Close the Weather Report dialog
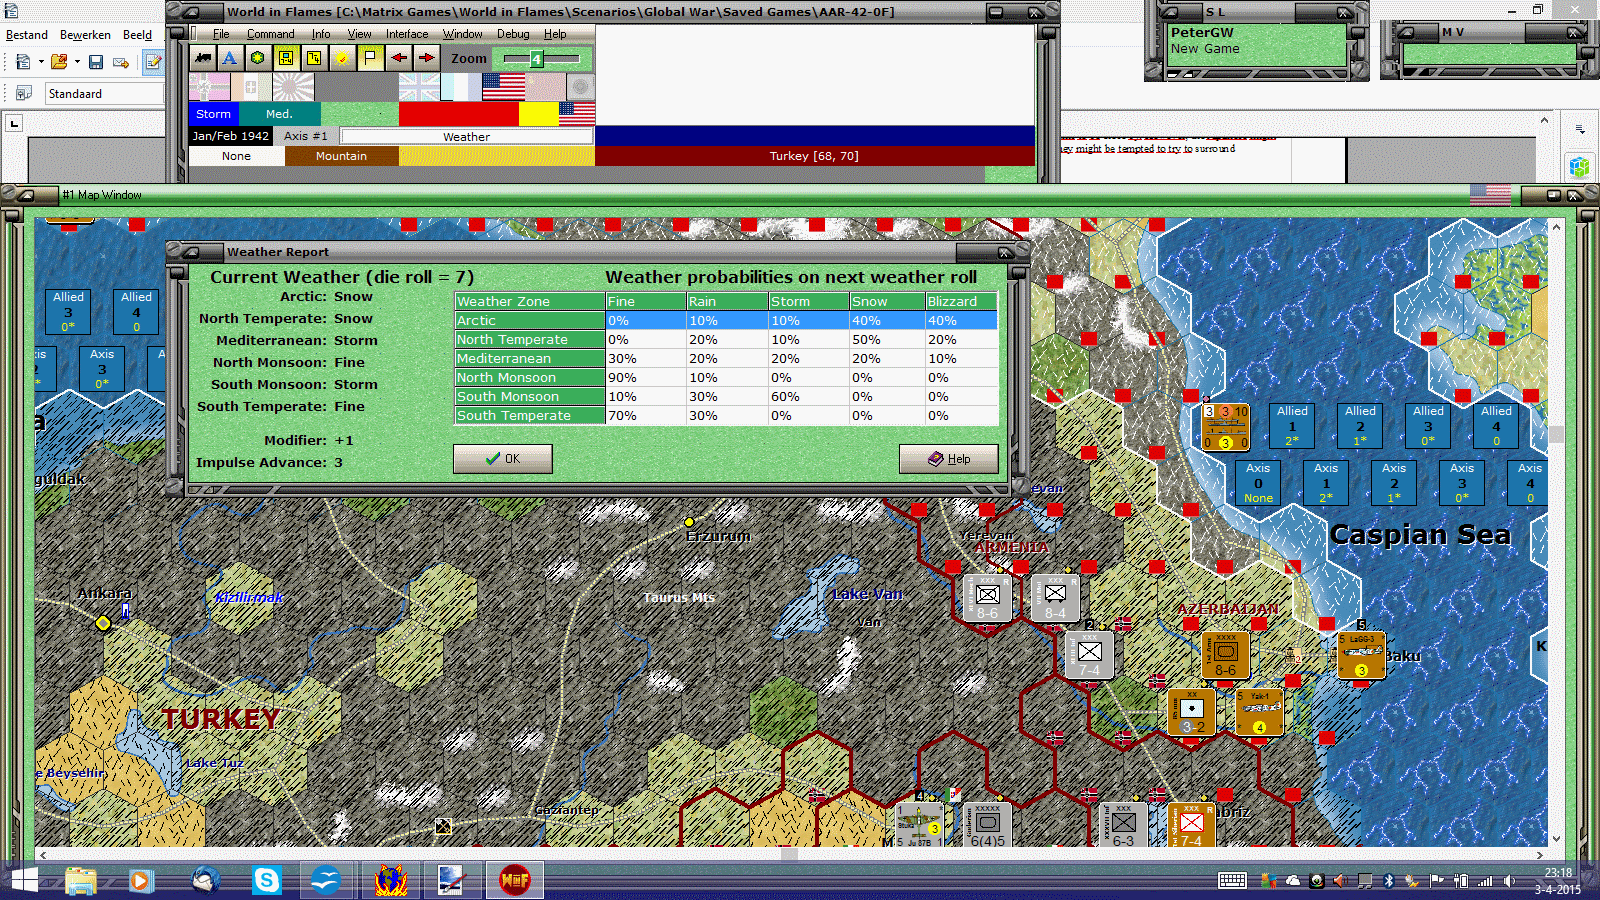This screenshot has height=900, width=1600. (x=1006, y=252)
